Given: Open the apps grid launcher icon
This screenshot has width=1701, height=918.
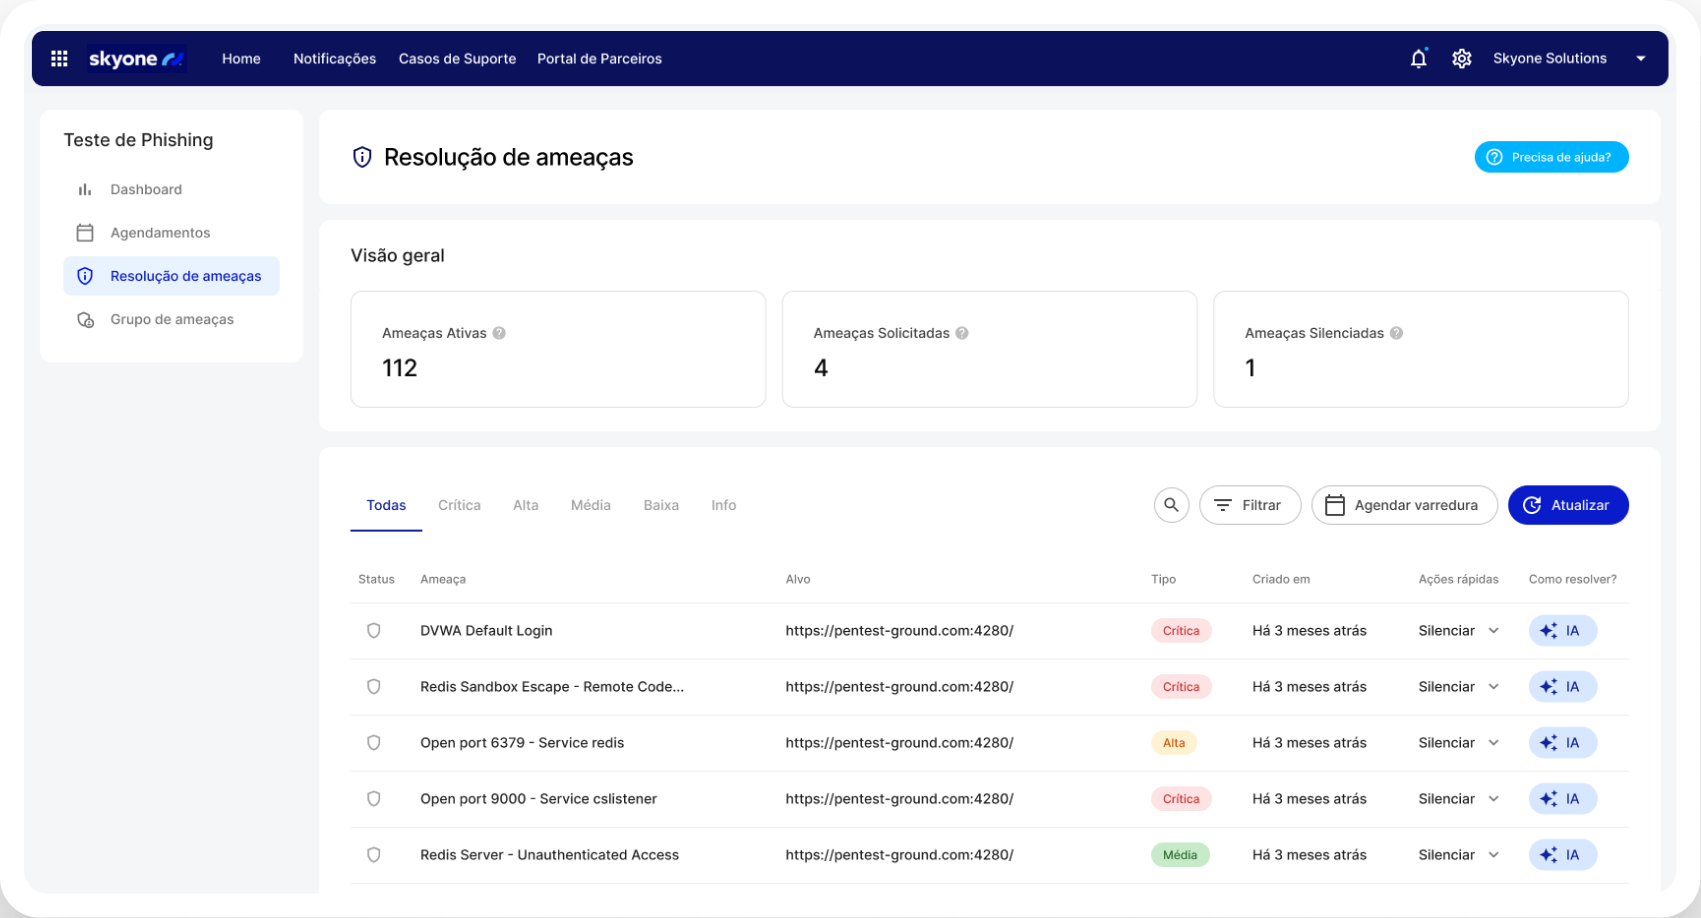Looking at the screenshot, I should 59,59.
